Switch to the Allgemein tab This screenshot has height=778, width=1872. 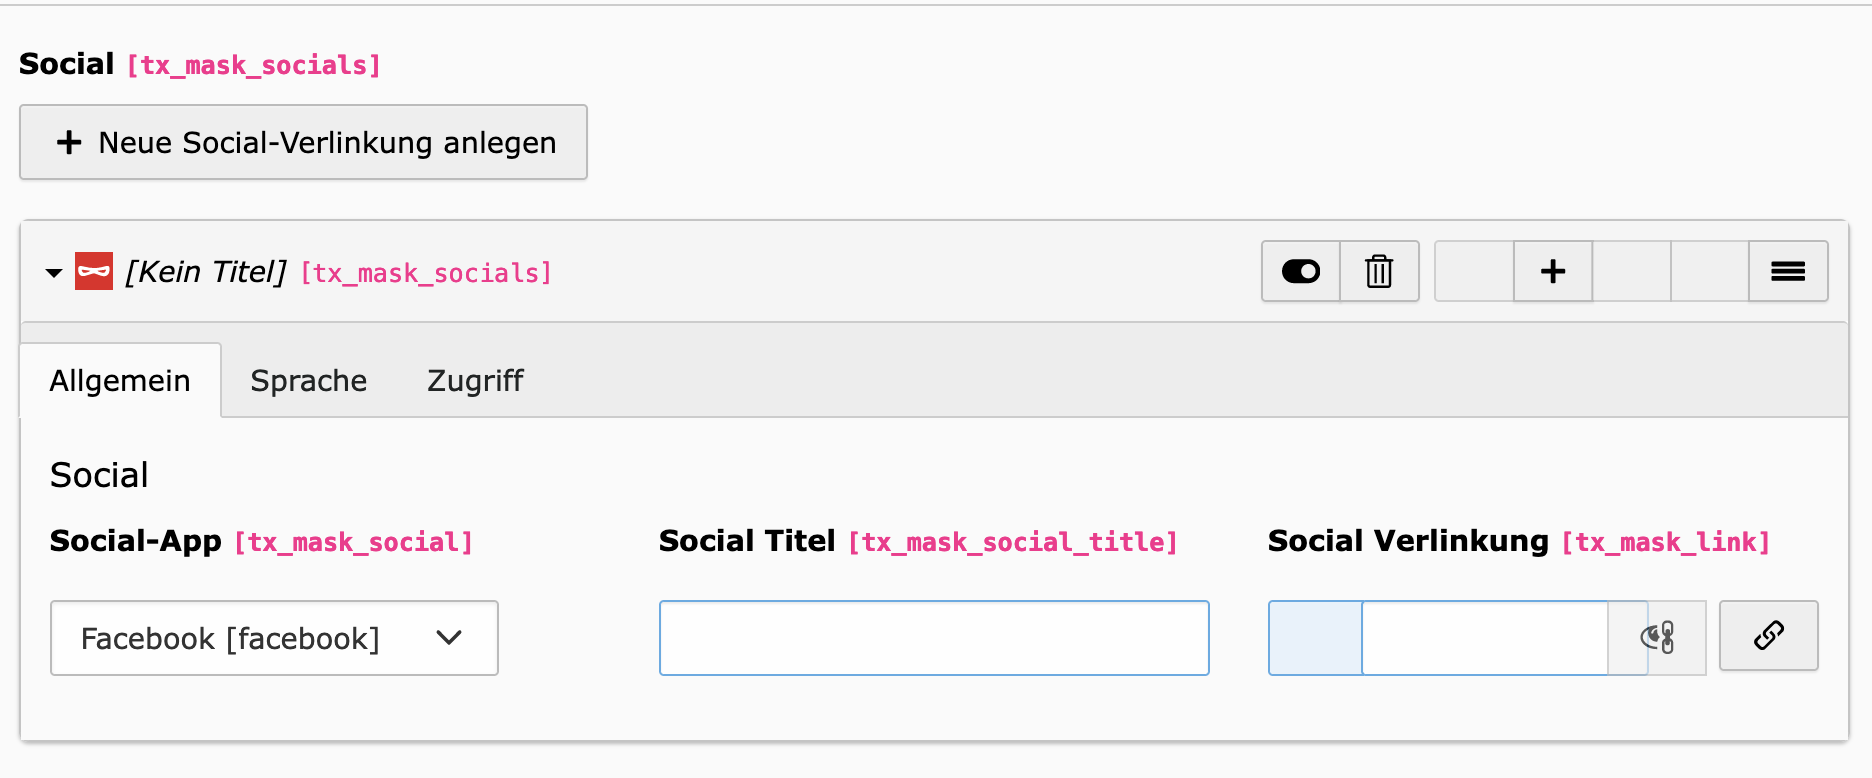(120, 381)
